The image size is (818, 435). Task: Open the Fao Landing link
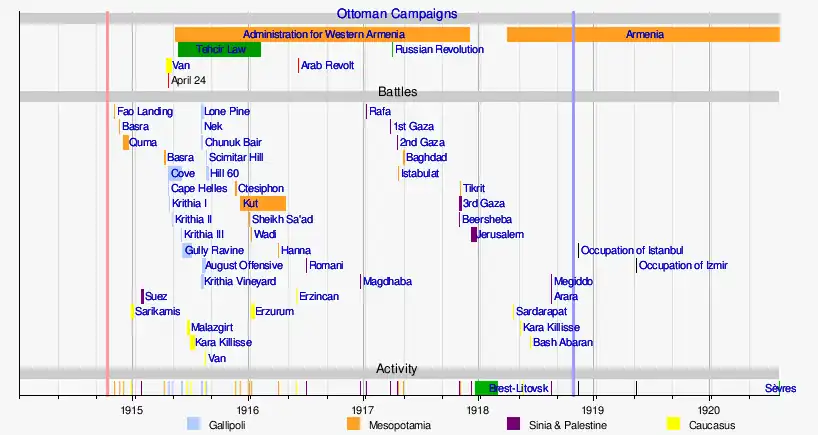145,111
